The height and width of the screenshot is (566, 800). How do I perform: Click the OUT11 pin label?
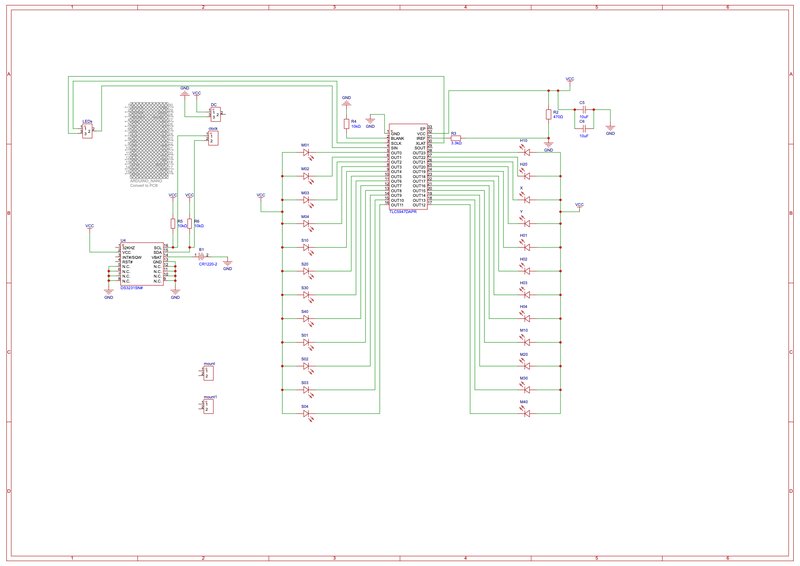pyautogui.click(x=397, y=205)
